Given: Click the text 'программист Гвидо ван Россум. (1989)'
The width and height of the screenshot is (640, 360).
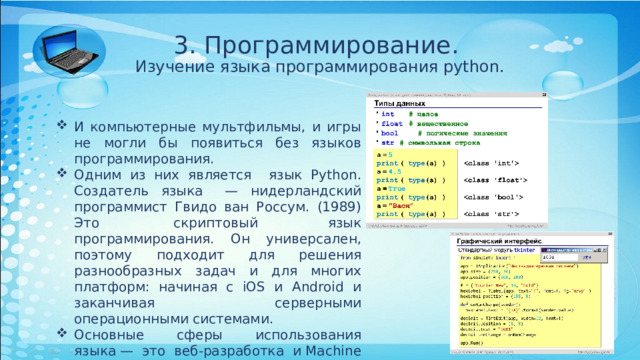Looking at the screenshot, I should click(218, 207).
